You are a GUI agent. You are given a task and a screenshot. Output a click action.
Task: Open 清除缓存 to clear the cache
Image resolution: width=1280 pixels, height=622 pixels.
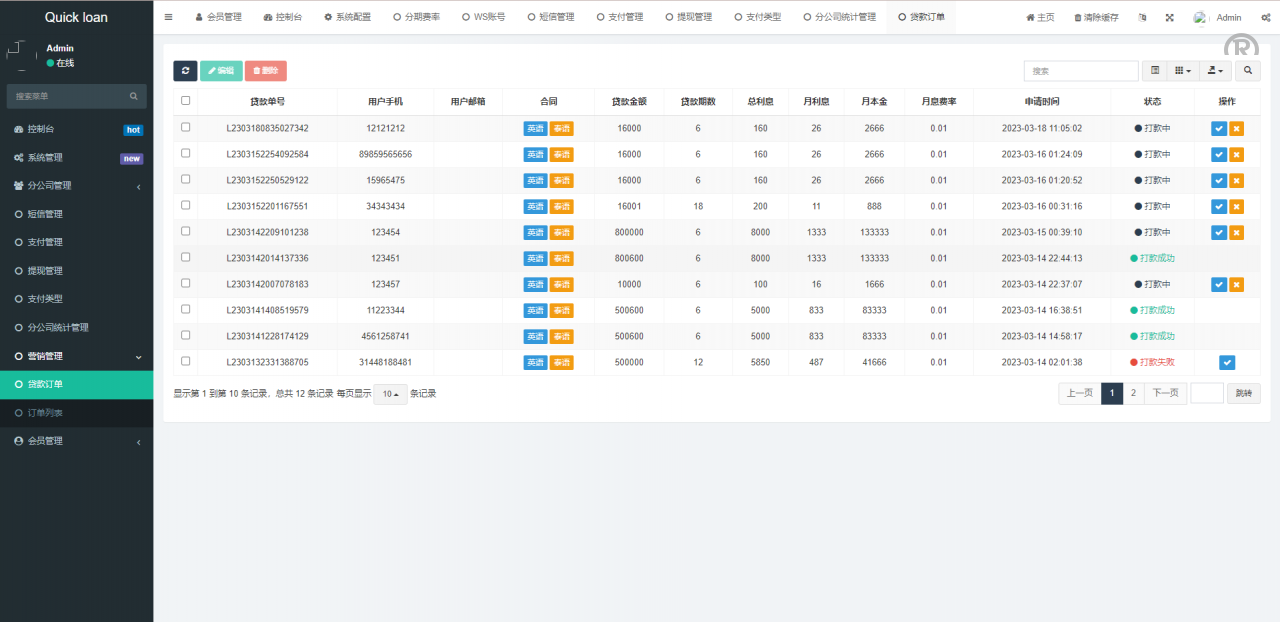[x=1095, y=16]
